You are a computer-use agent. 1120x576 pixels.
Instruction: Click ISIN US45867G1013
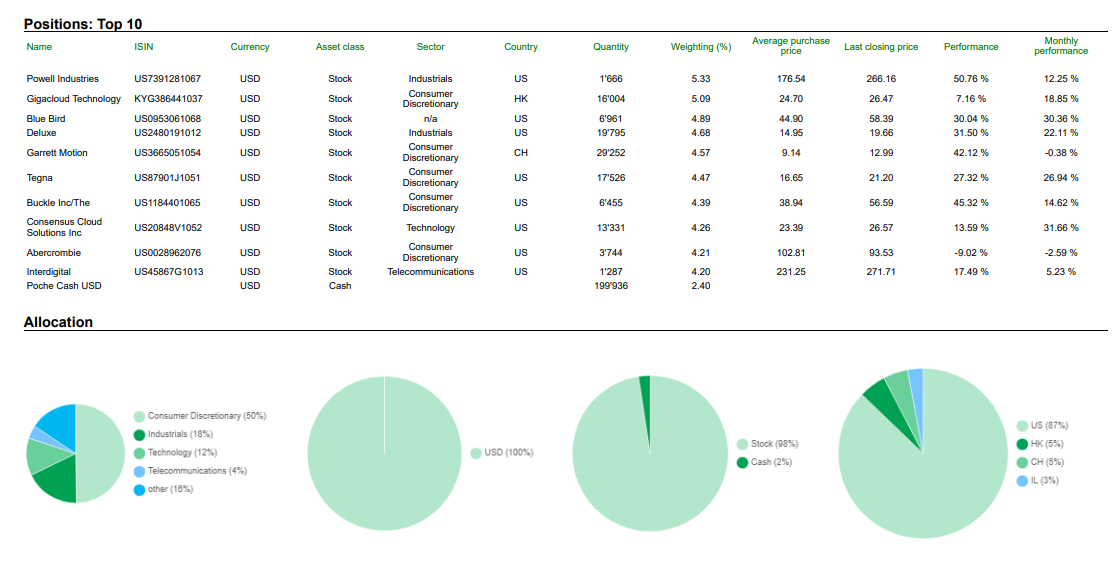169,272
